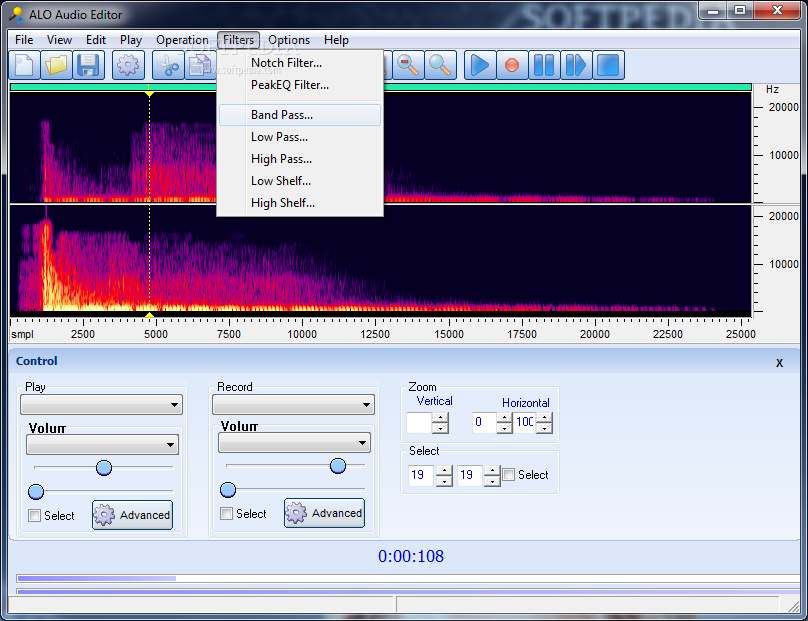
Task: Adjust the Record lower slider knob
Action: pos(228,490)
